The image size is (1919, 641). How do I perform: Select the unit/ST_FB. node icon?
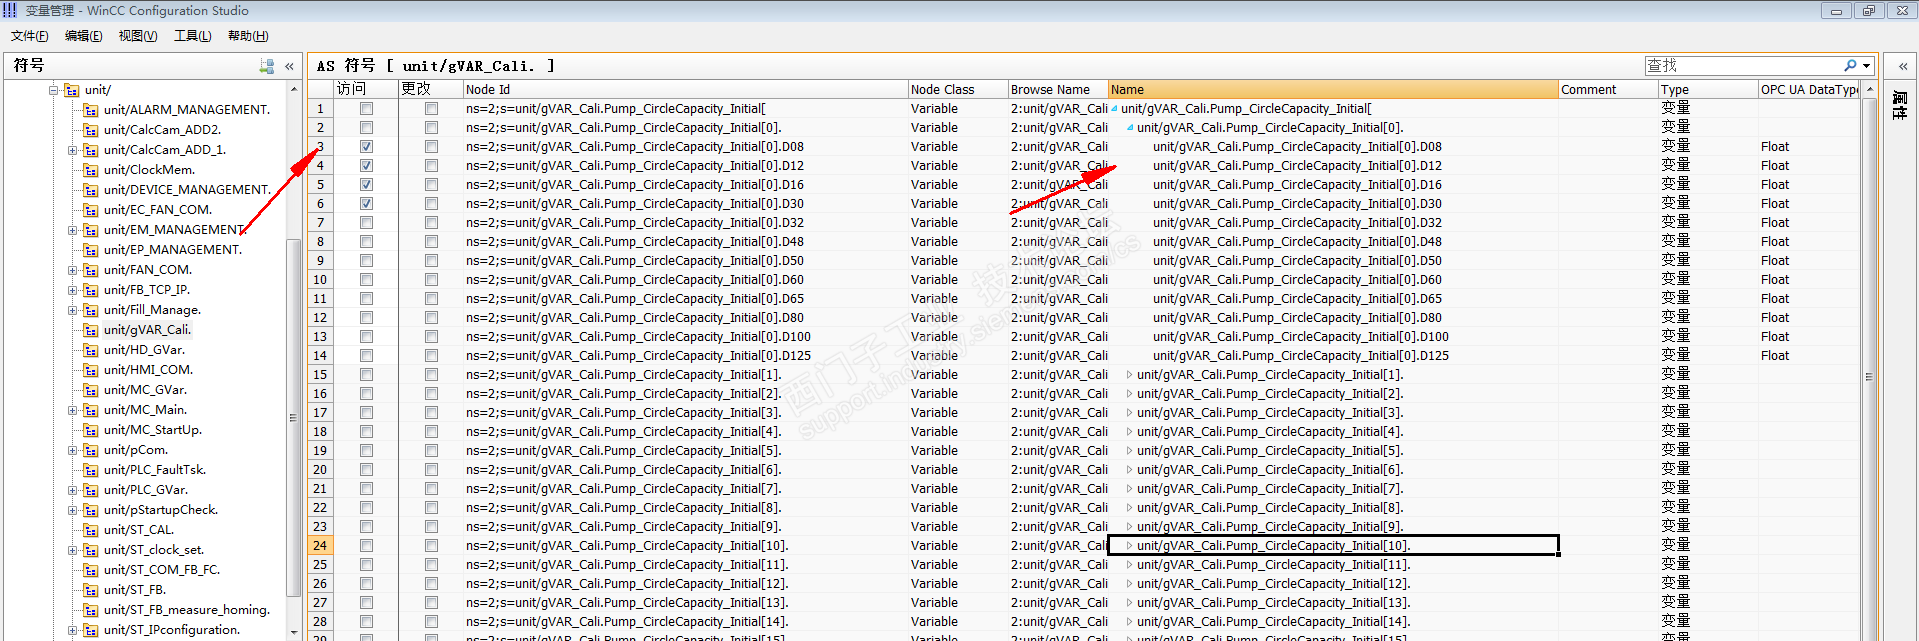pyautogui.click(x=91, y=590)
